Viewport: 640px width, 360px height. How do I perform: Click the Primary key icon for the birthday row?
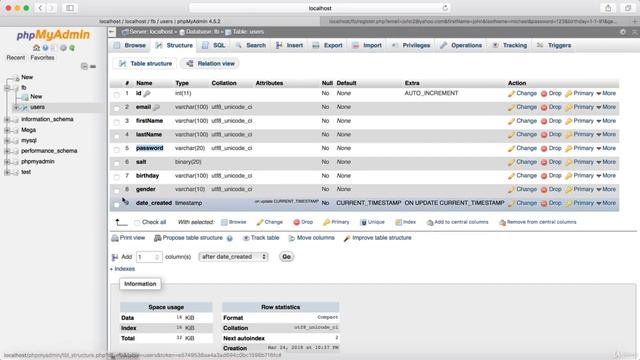point(569,176)
